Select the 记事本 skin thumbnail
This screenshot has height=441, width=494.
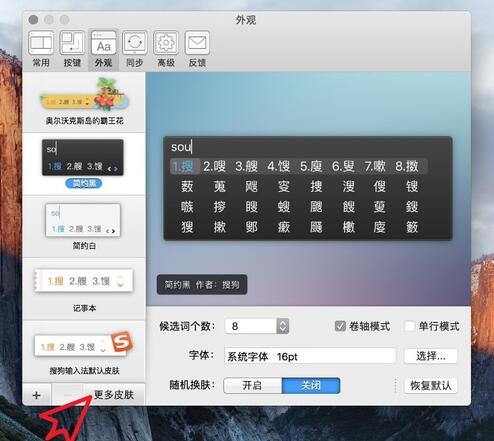84,281
